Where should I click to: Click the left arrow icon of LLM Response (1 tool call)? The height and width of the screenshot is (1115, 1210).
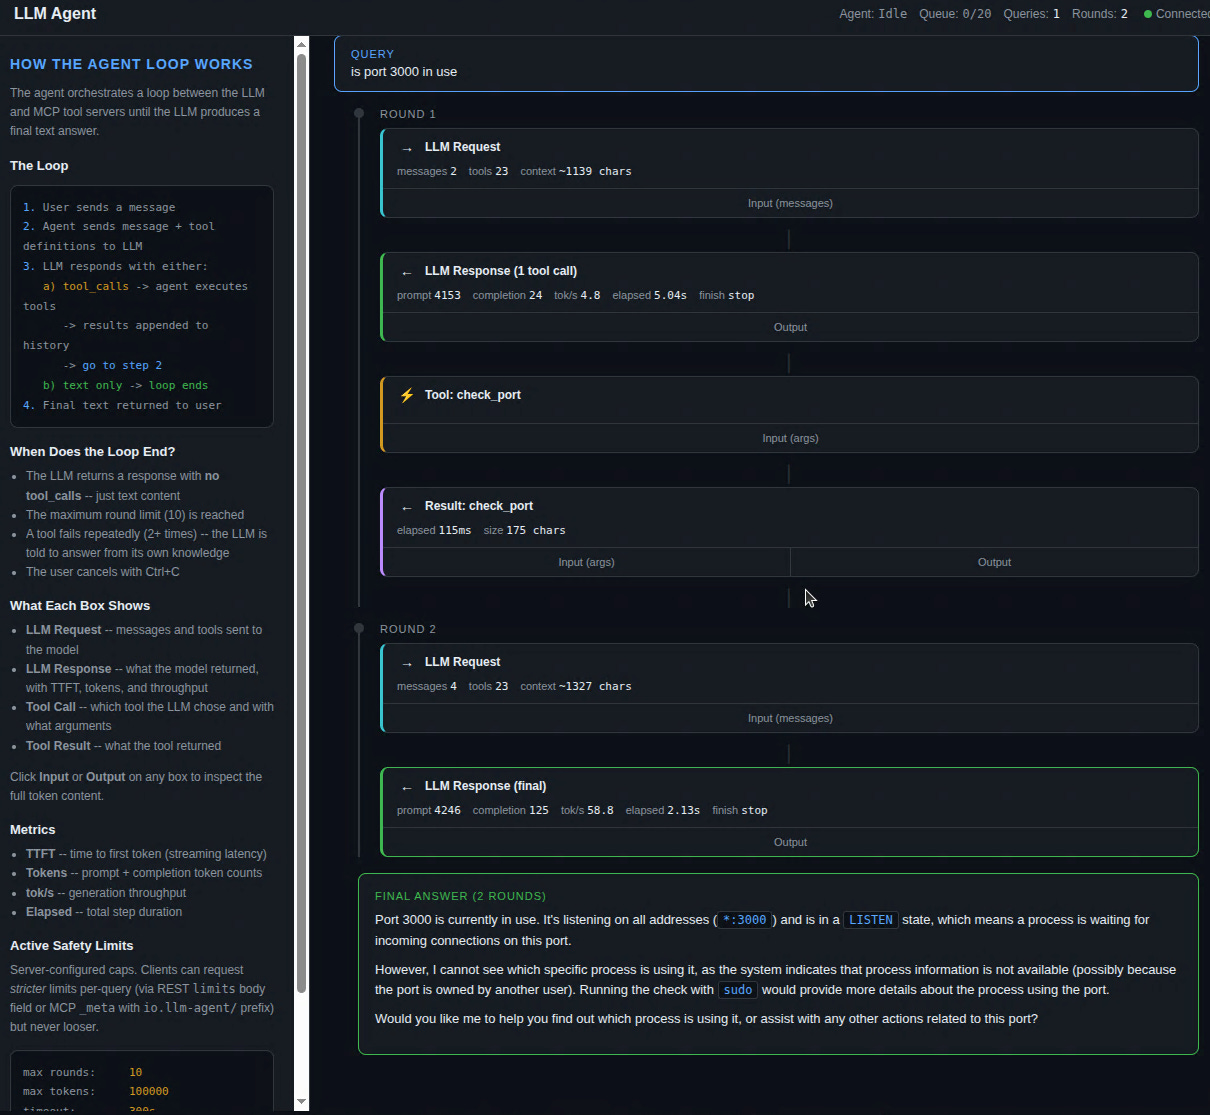[407, 272]
